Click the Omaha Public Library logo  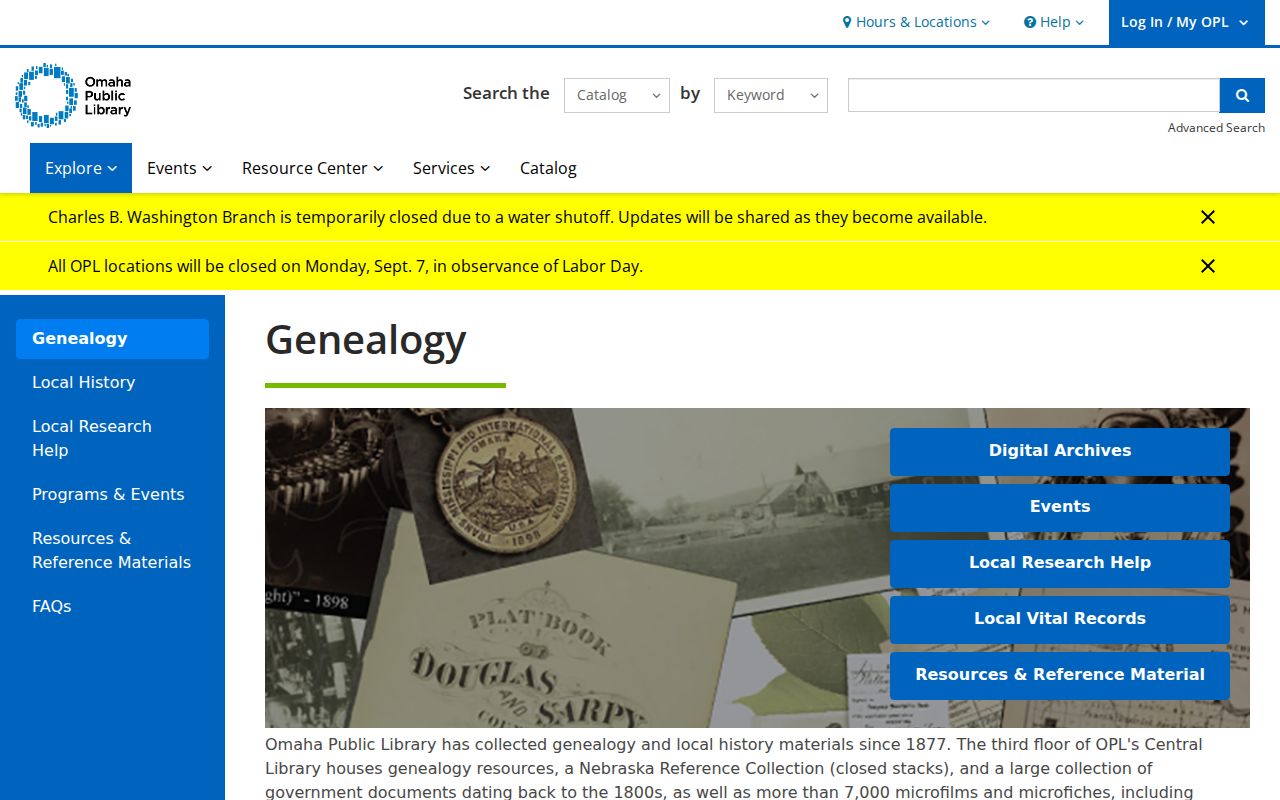pos(73,95)
